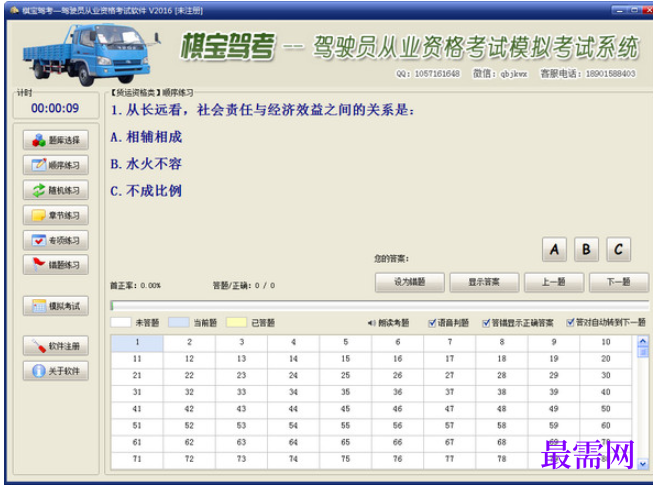Jump to question 71
Viewport: 653px width, 486px height.
point(137,459)
